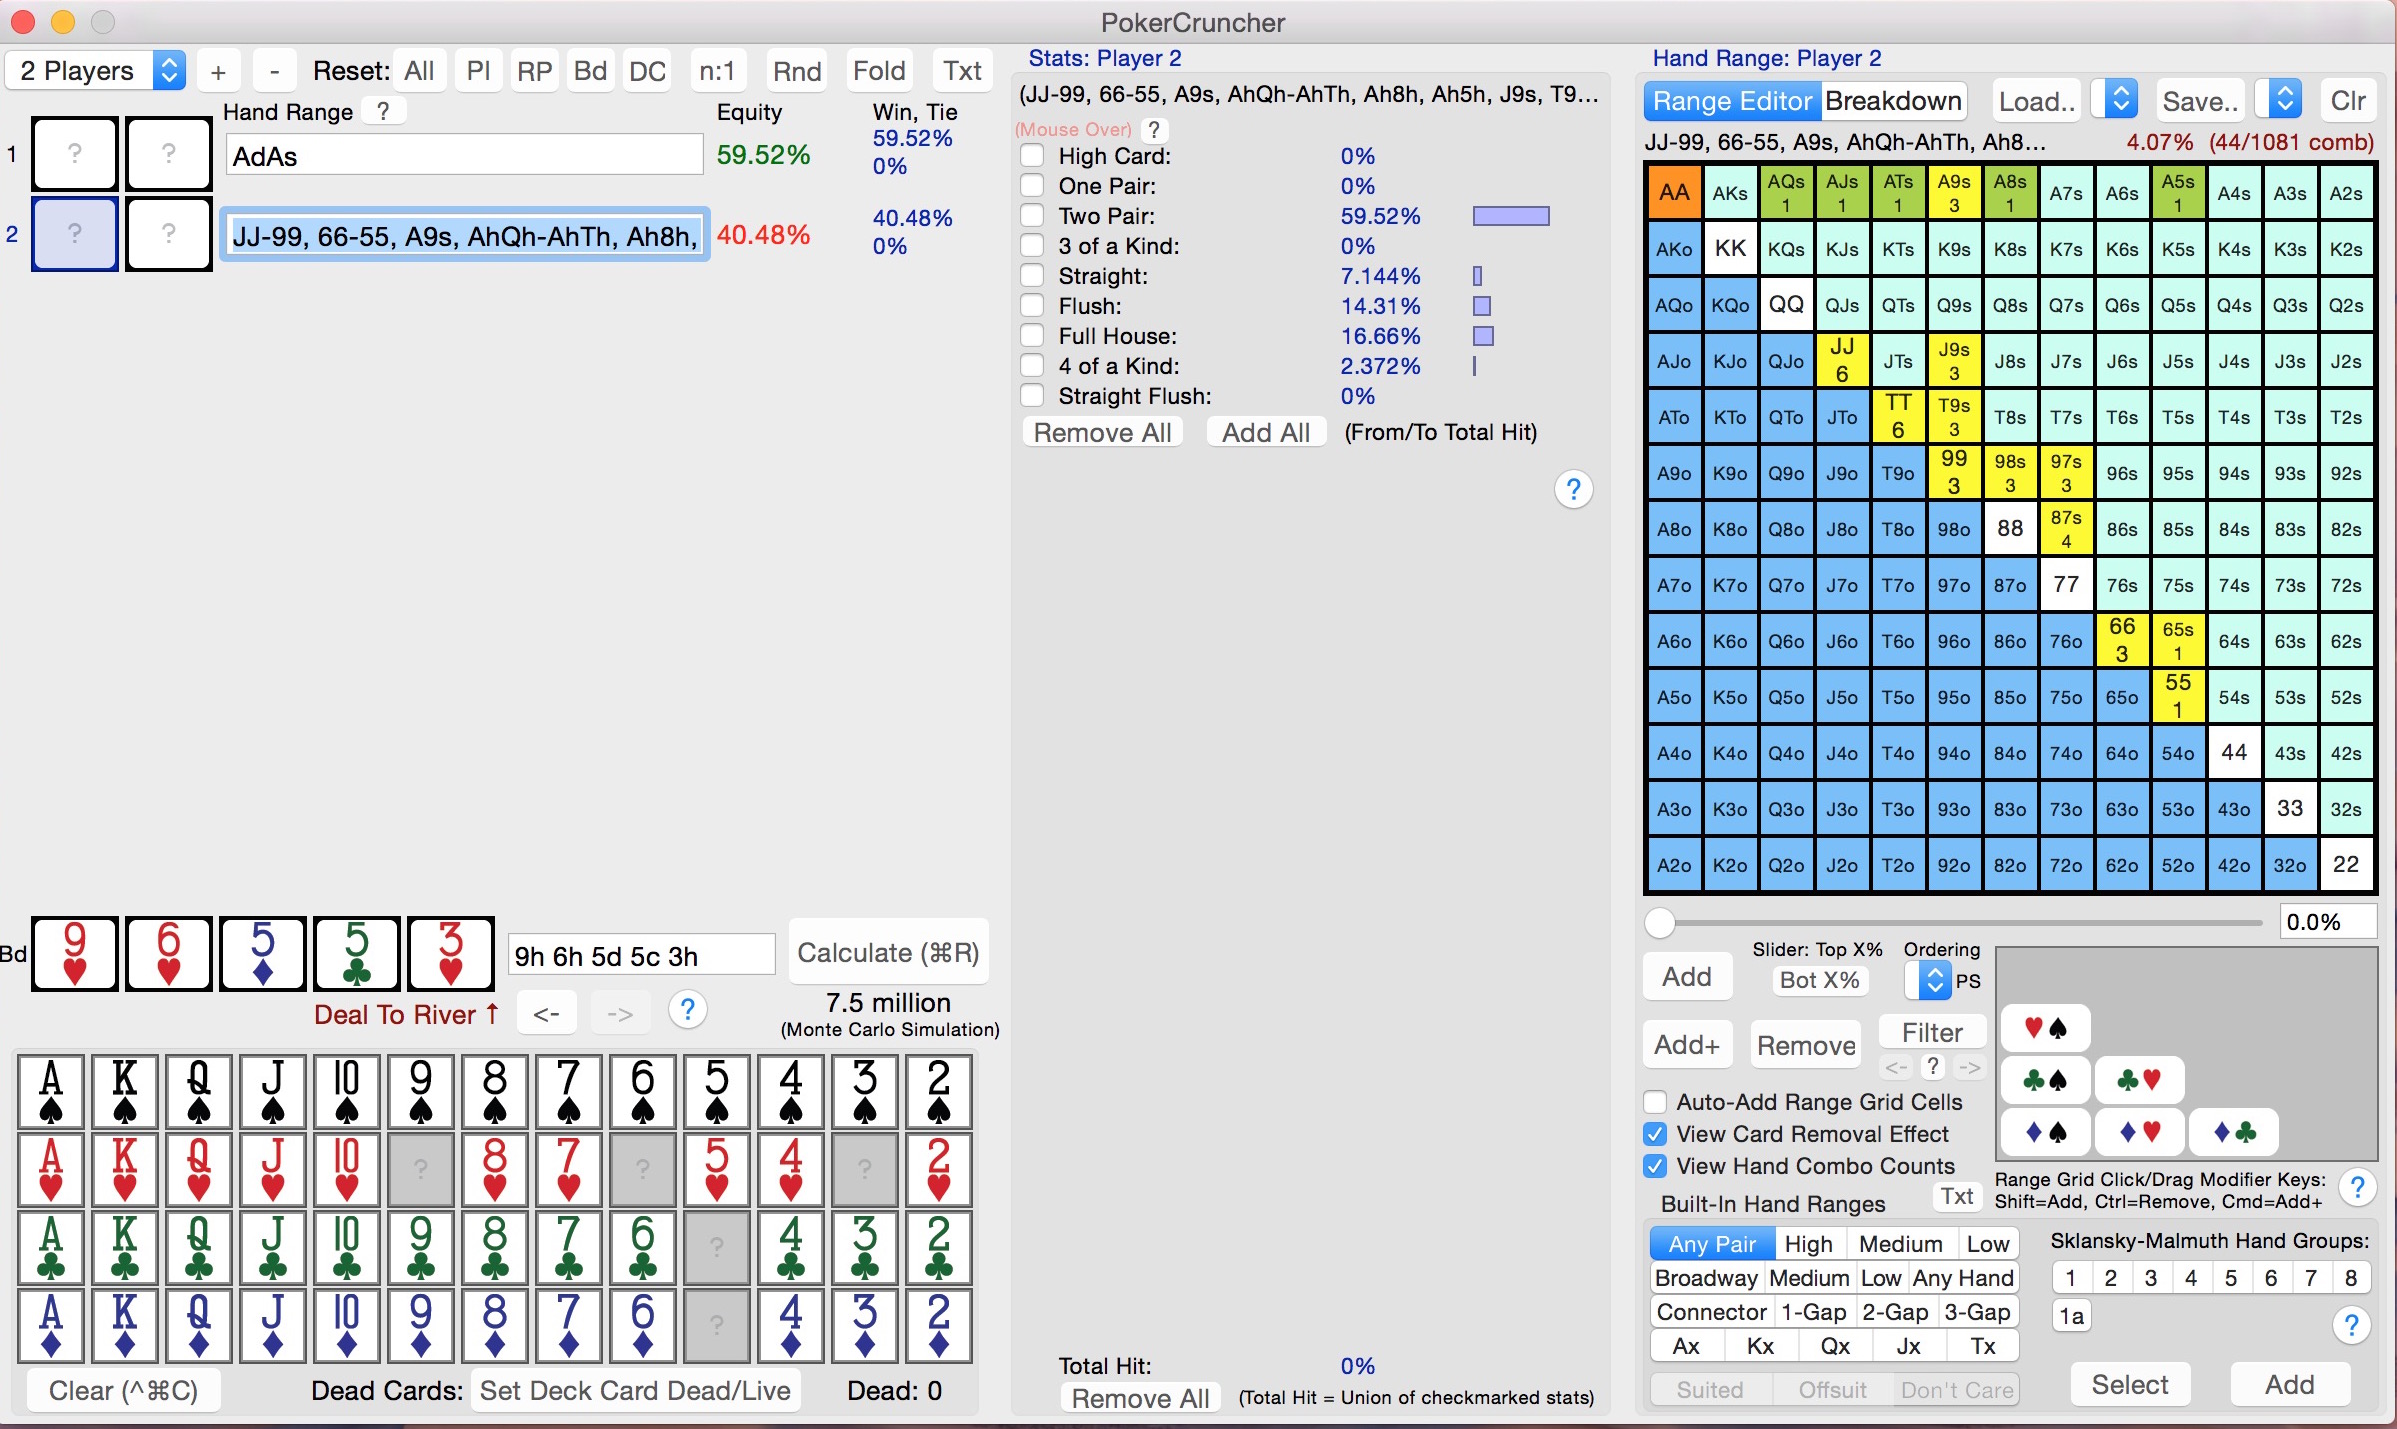Pick the 7 of clubs deck card

(569, 1247)
